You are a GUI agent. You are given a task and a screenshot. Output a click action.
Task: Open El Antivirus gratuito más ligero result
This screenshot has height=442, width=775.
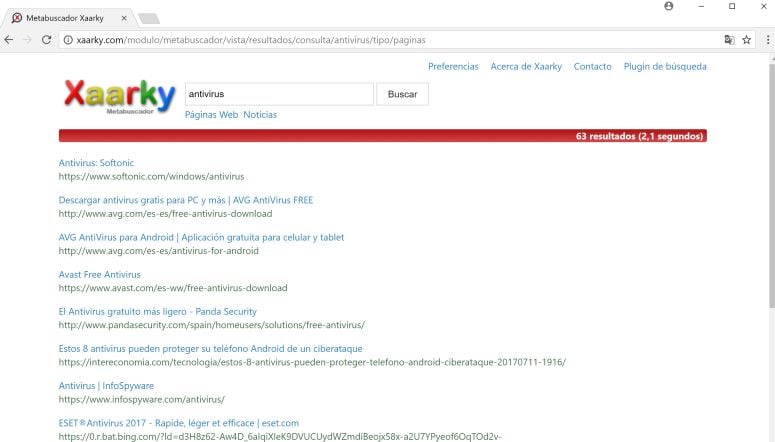tap(158, 311)
